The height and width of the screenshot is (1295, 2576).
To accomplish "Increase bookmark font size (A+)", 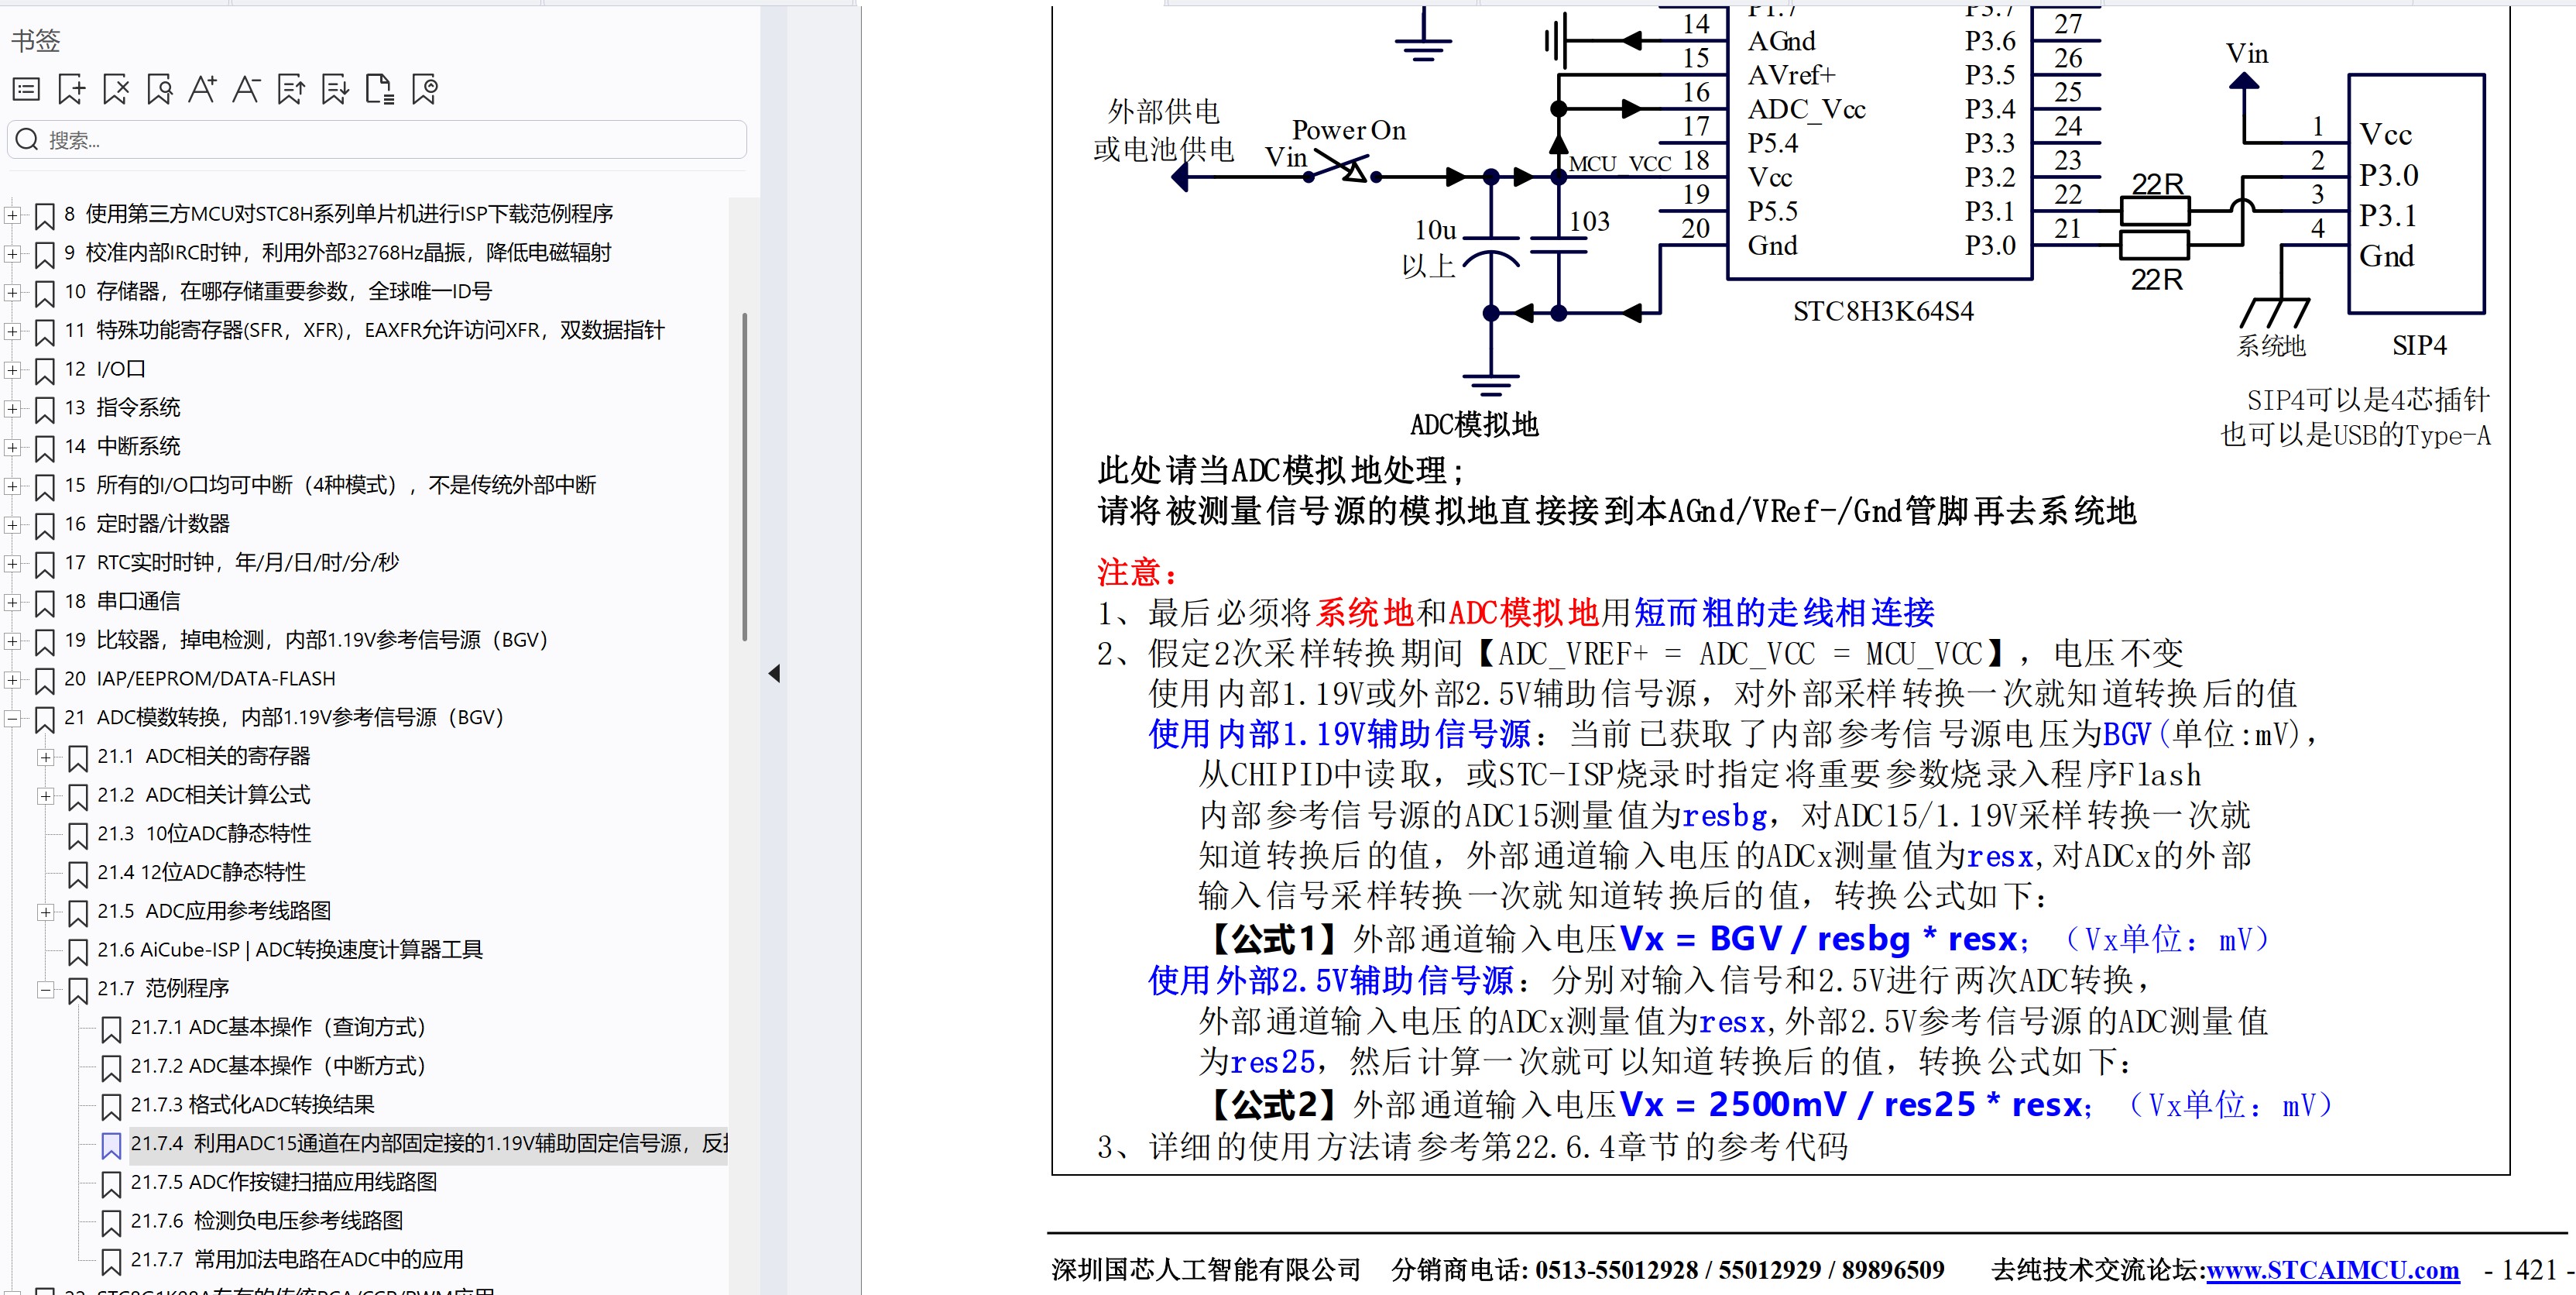I will coord(203,90).
